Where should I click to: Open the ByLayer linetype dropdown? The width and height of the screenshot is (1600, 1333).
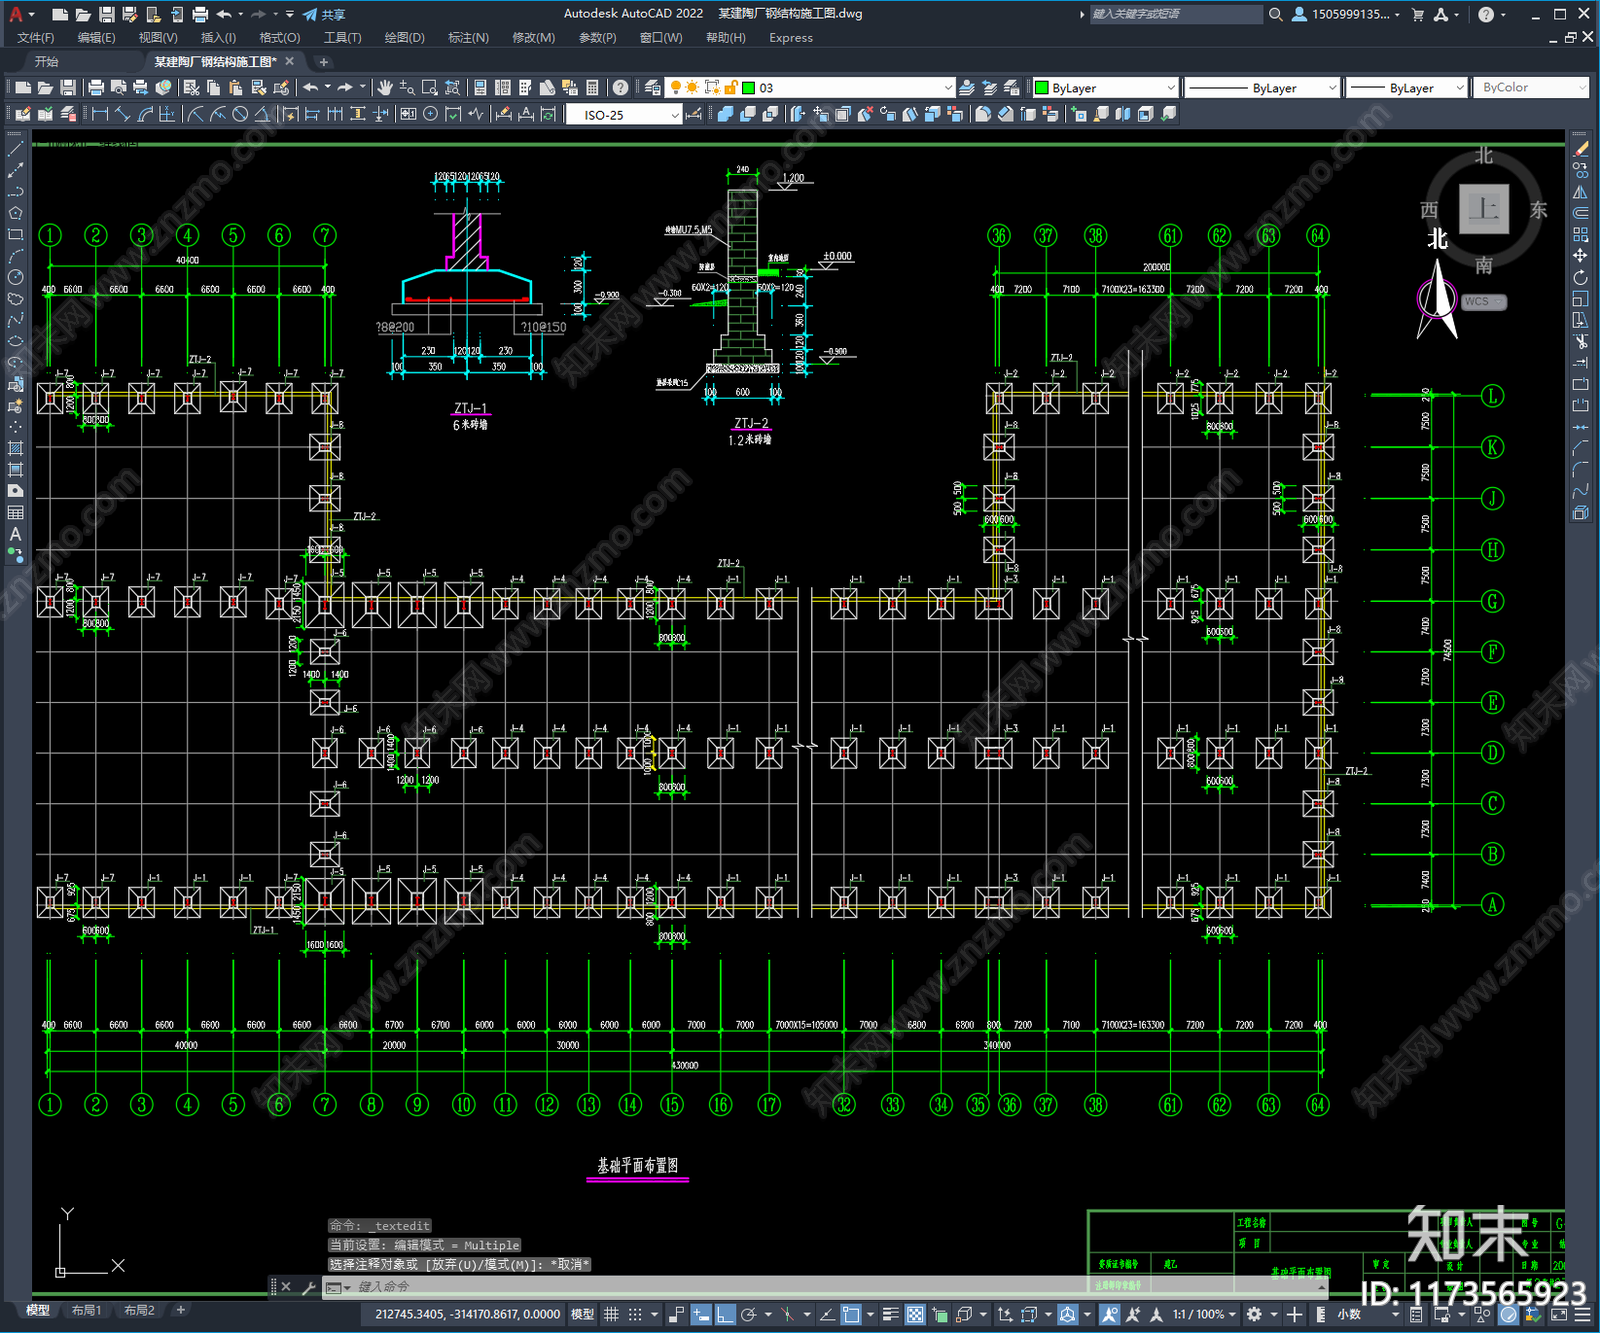click(1332, 88)
